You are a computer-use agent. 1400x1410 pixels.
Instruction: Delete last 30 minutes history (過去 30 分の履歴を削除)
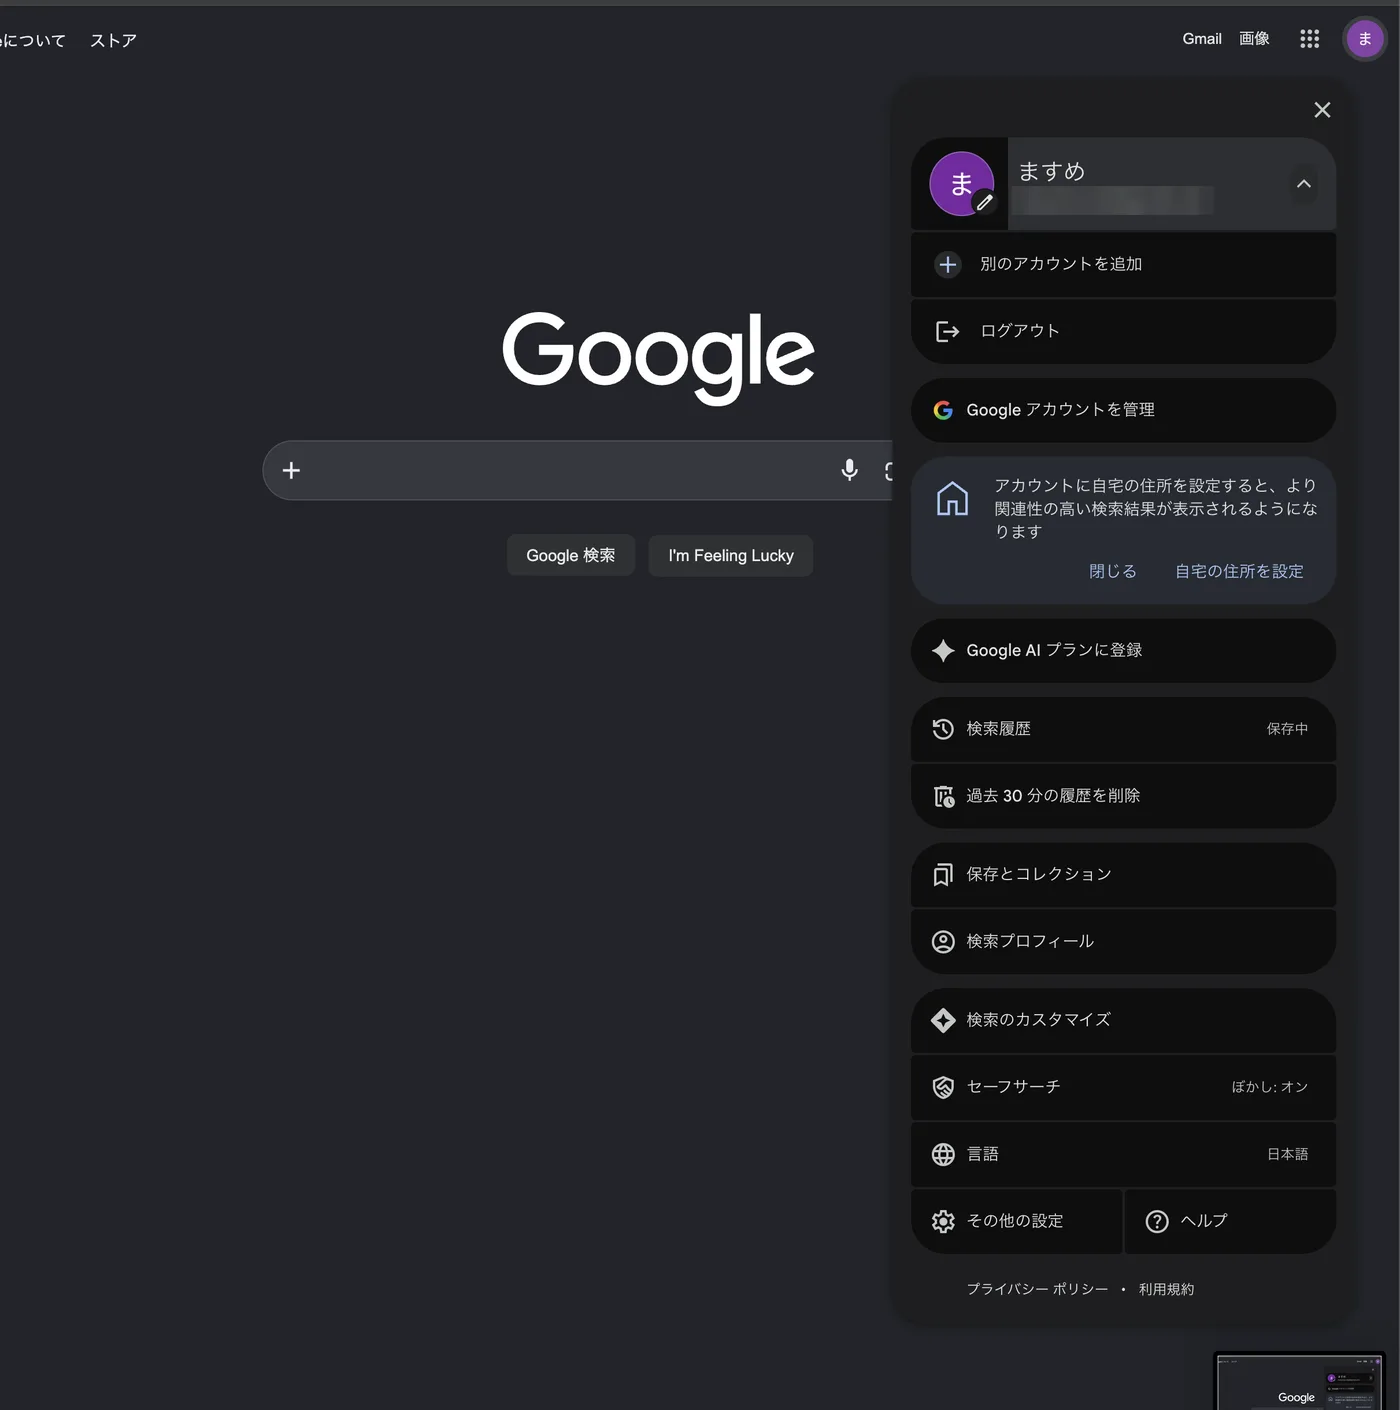point(1123,796)
